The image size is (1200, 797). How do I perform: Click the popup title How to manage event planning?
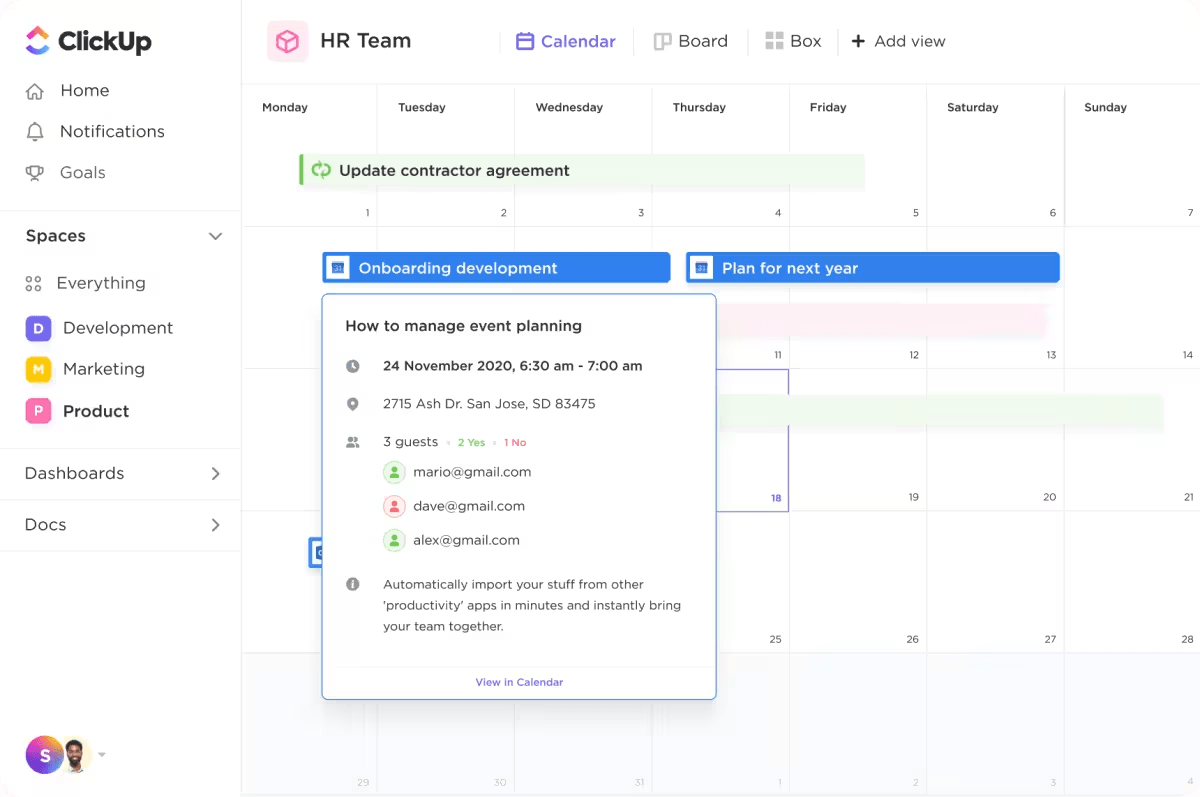click(463, 326)
